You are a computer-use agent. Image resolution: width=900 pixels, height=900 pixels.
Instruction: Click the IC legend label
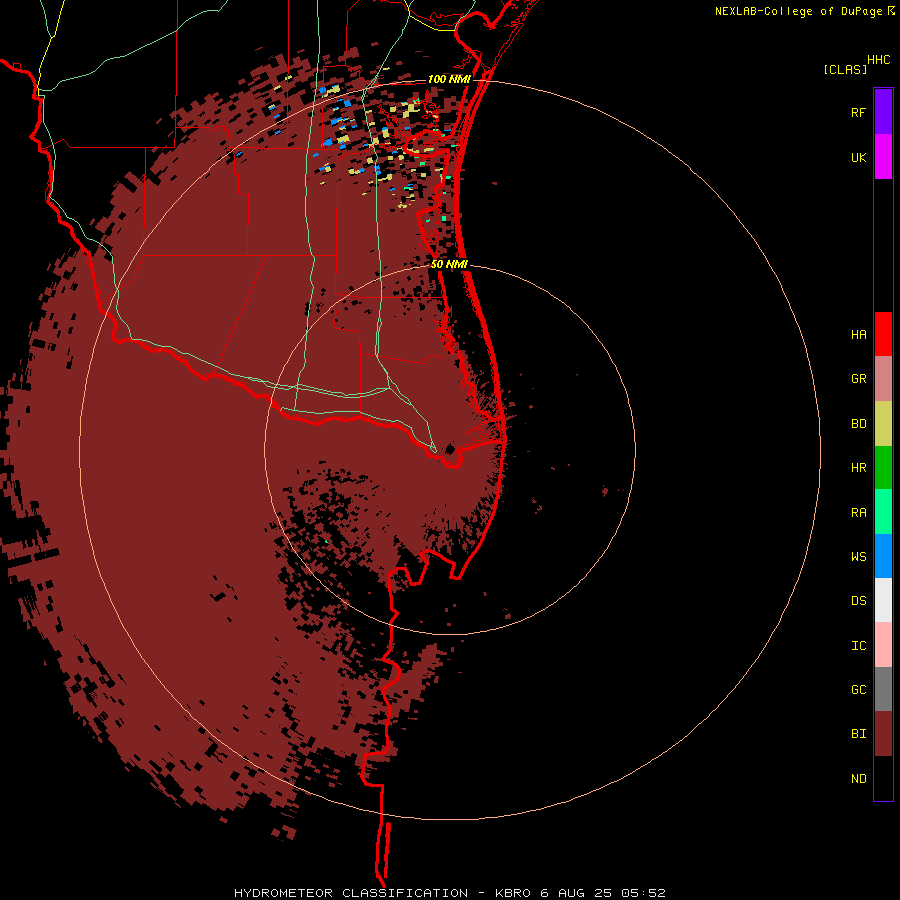pyautogui.click(x=858, y=645)
